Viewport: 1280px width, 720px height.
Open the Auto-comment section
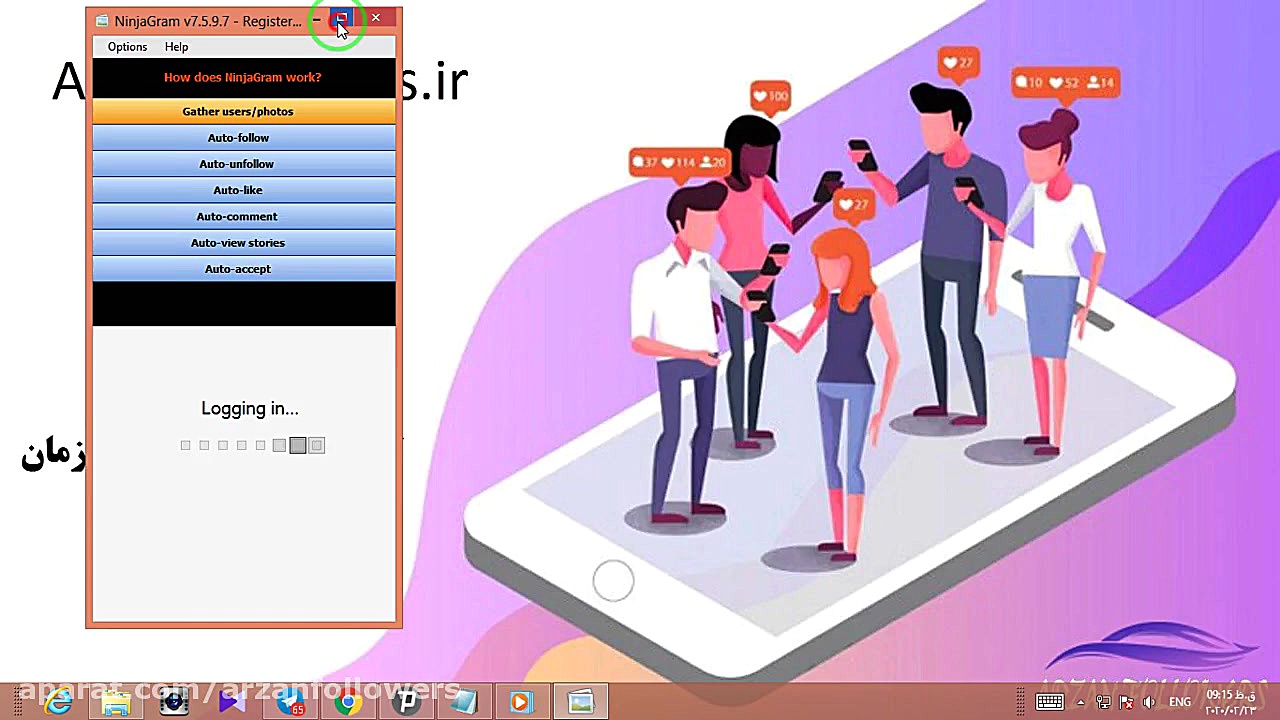coord(244,216)
